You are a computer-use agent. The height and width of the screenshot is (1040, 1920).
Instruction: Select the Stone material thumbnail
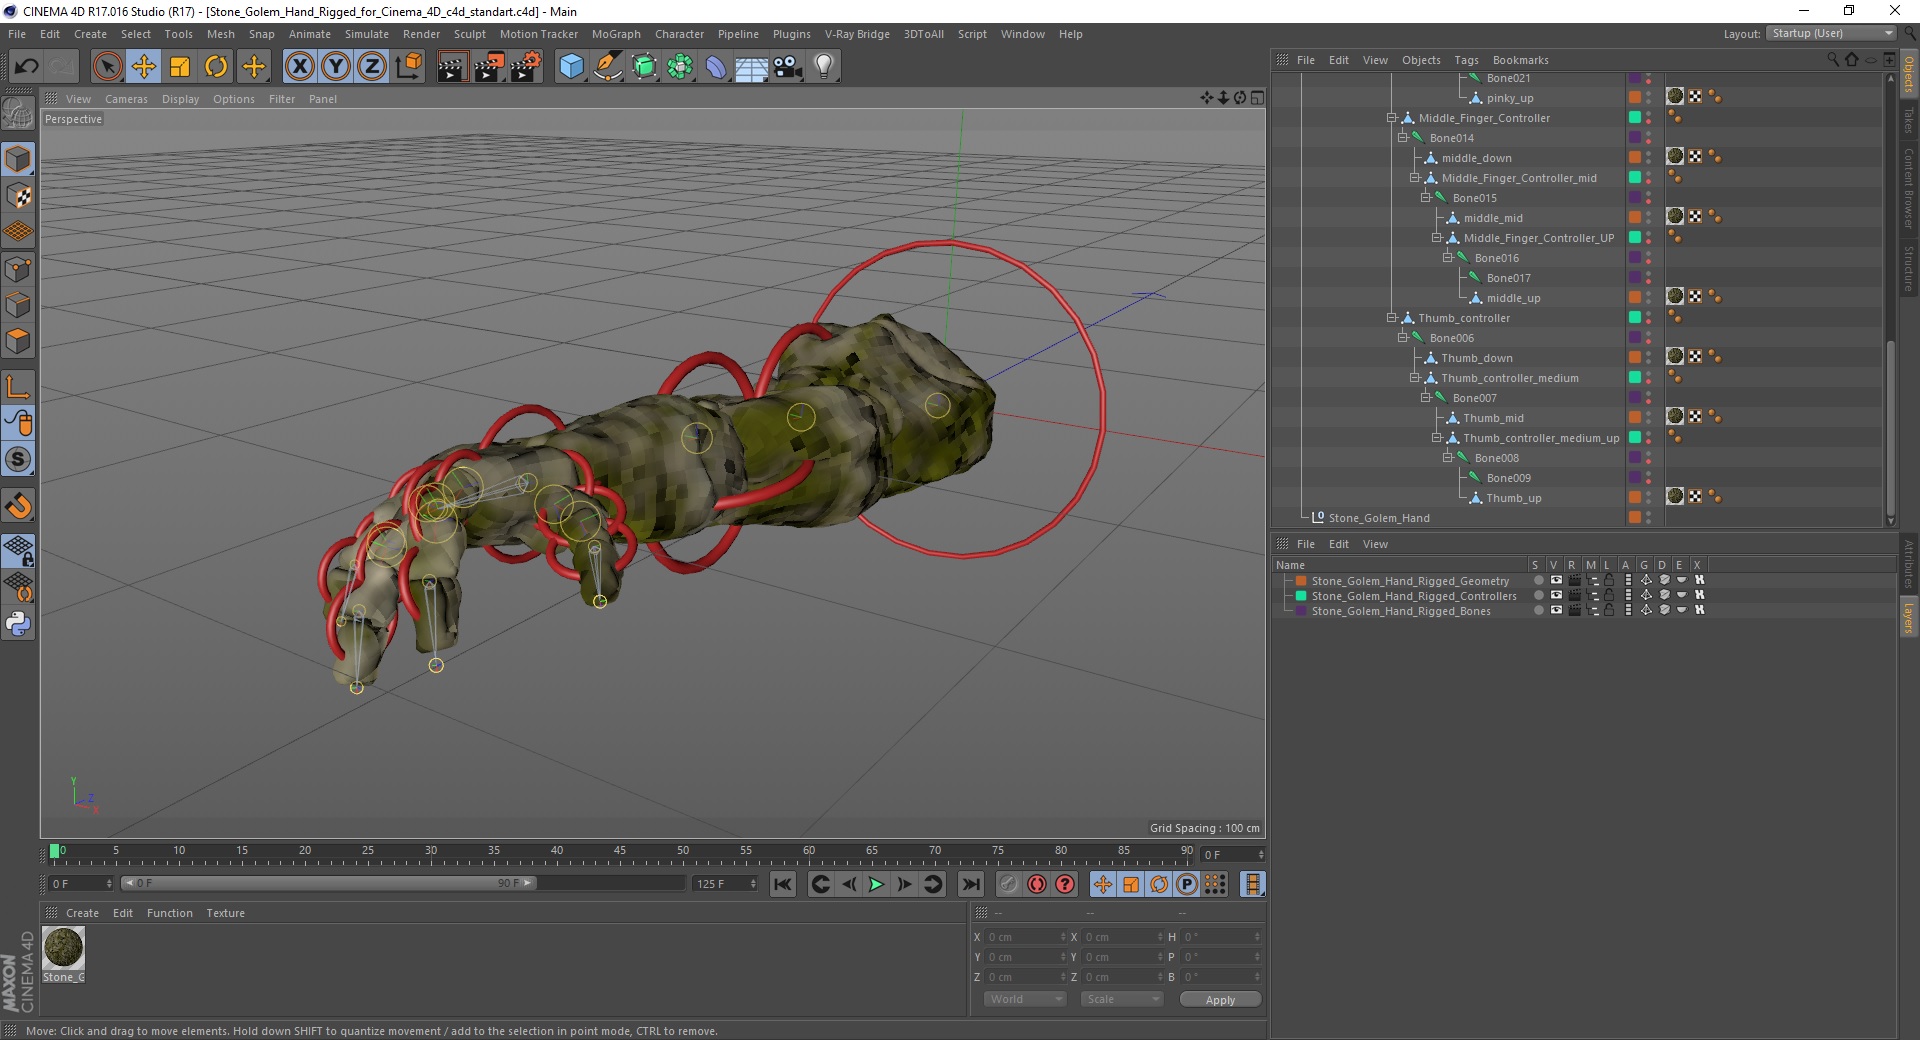tap(63, 948)
